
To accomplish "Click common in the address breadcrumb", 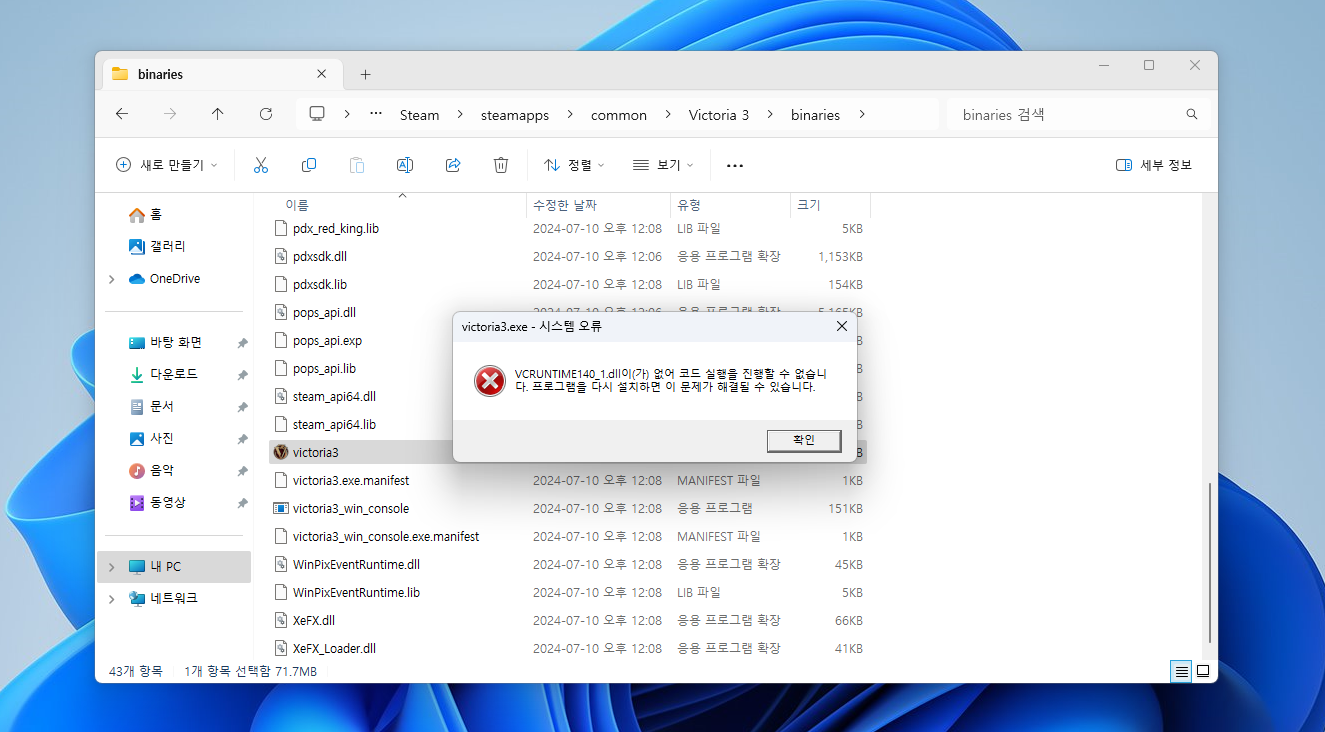I will [619, 115].
